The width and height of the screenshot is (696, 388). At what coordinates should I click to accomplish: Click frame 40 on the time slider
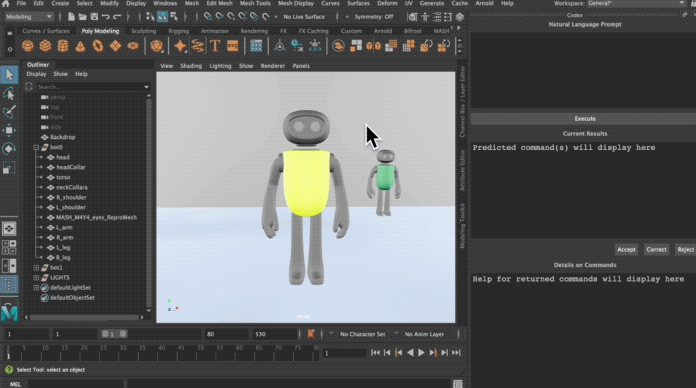[162, 352]
